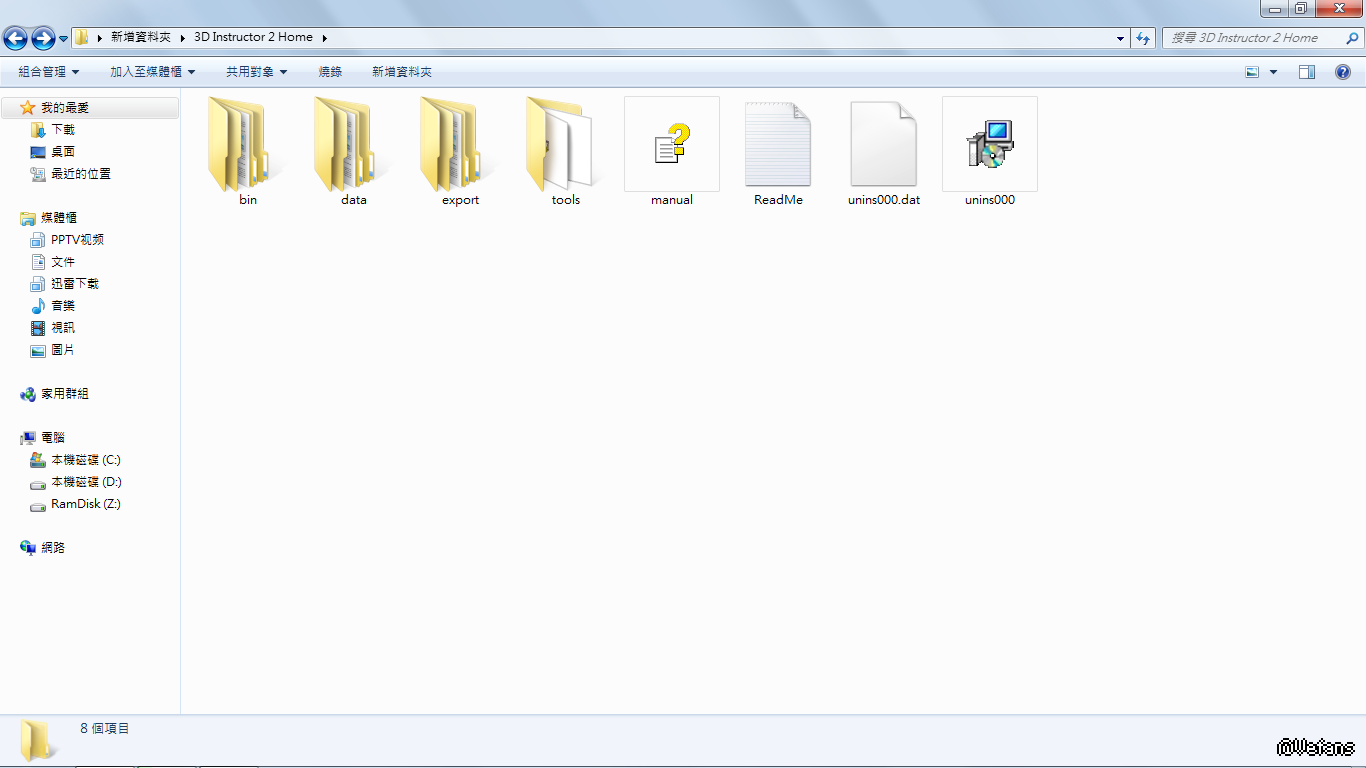1366x768 pixels.
Task: Select the unins000.dat file icon
Action: click(884, 144)
